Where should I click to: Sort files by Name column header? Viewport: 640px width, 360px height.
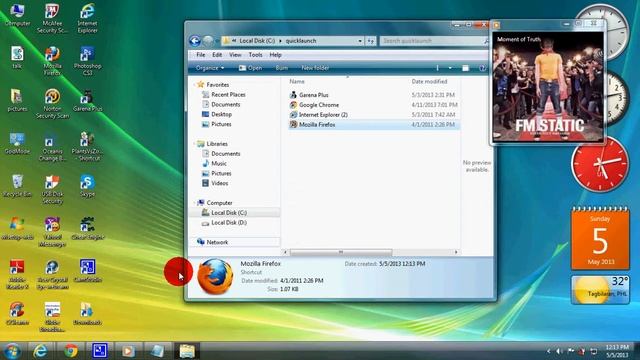point(297,82)
